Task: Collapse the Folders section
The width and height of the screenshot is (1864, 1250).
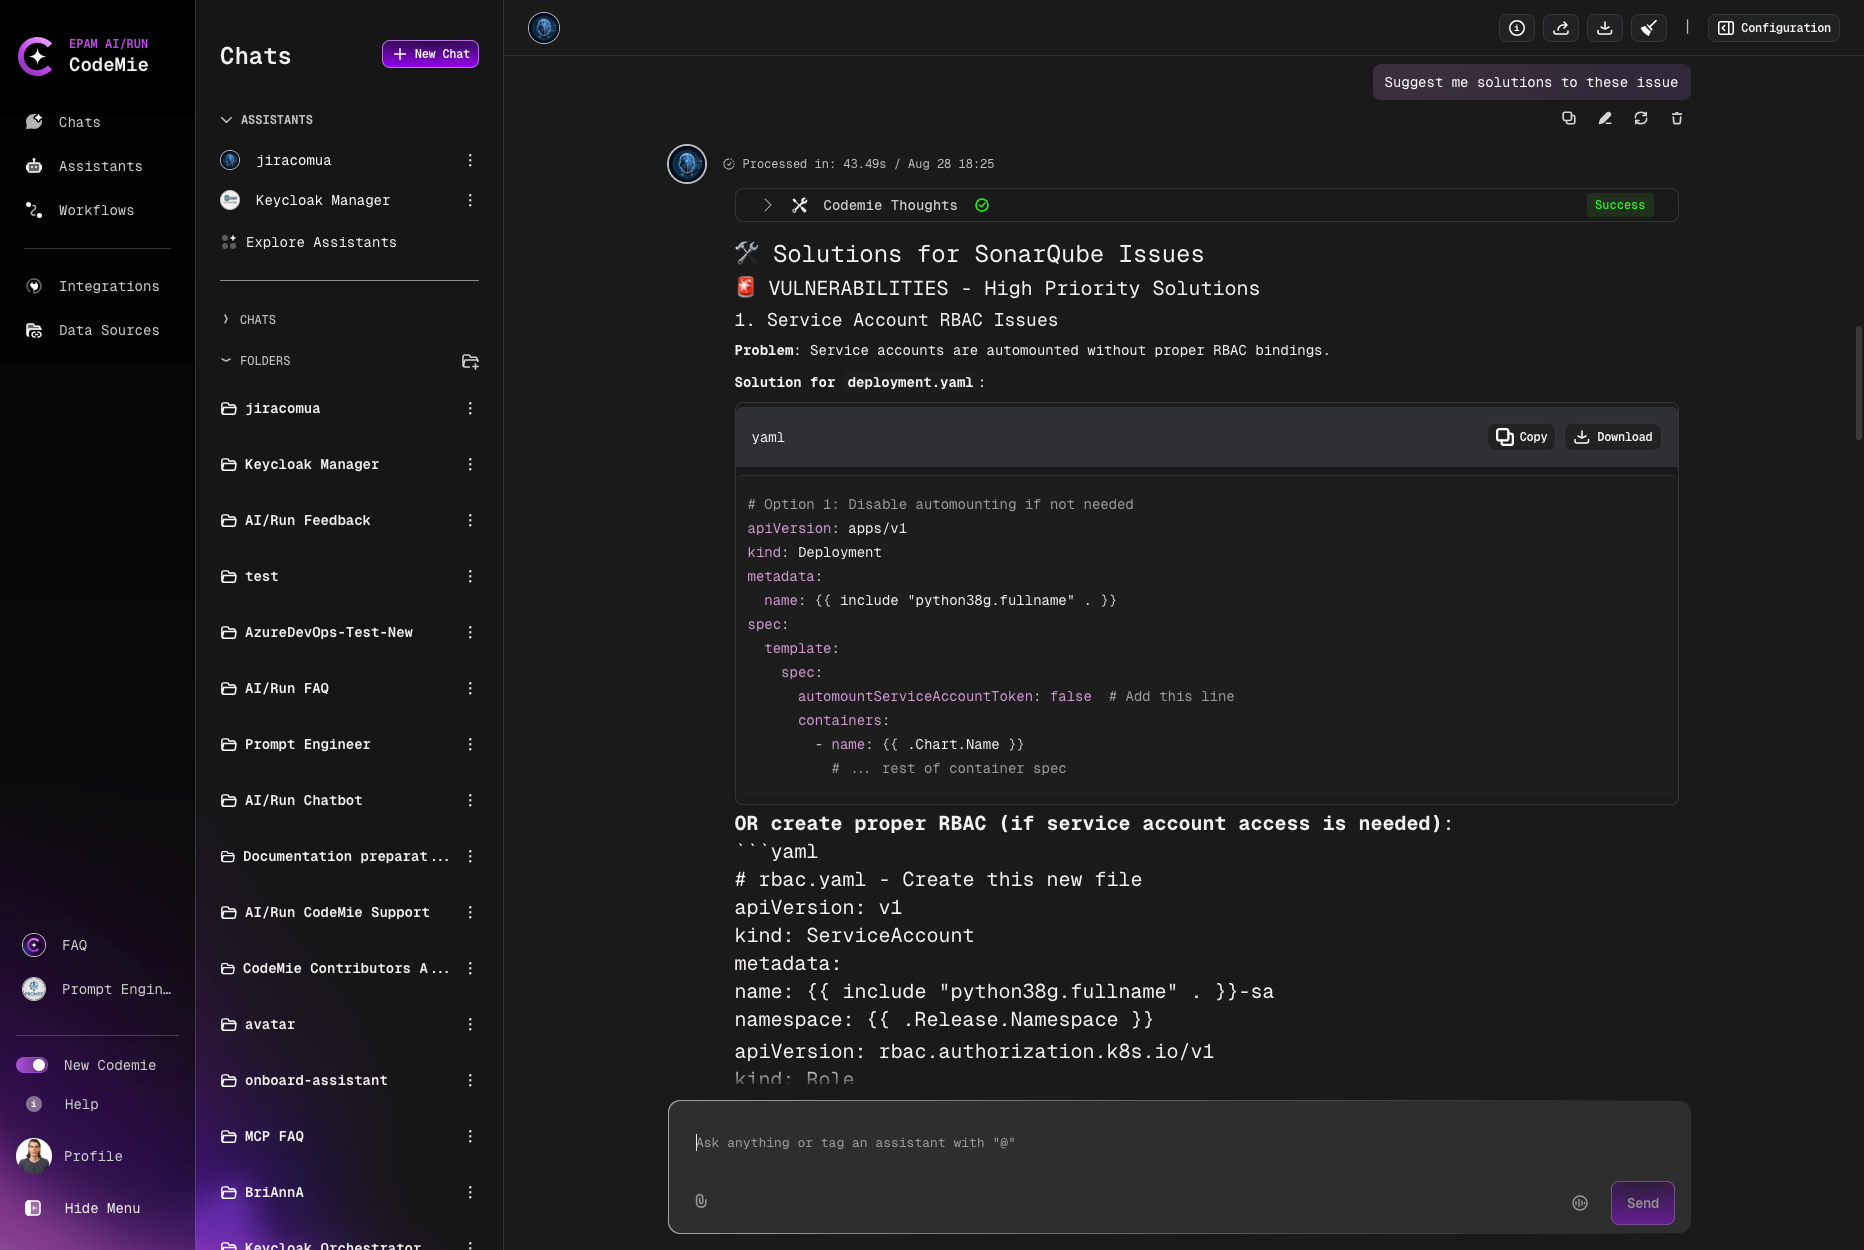Action: 226,361
